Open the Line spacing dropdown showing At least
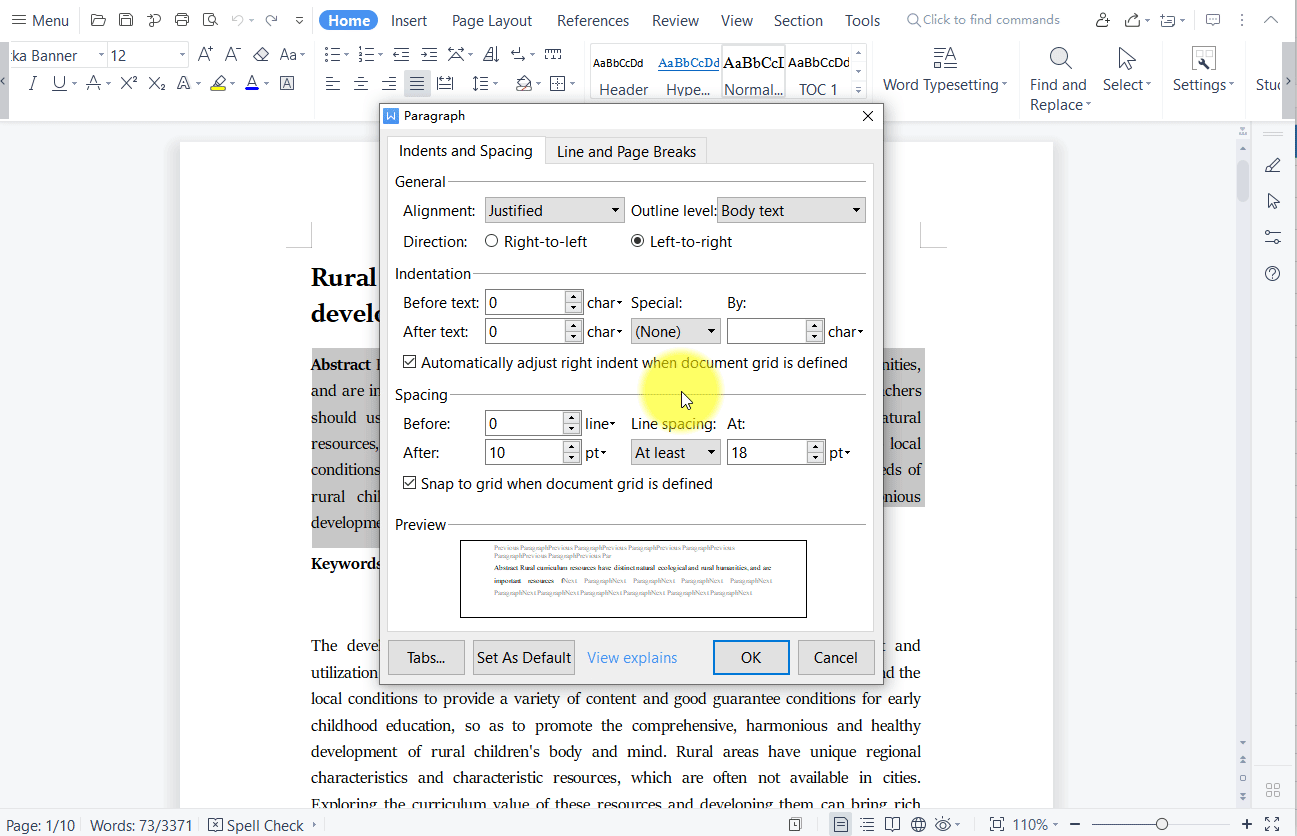This screenshot has width=1297, height=836. point(675,452)
